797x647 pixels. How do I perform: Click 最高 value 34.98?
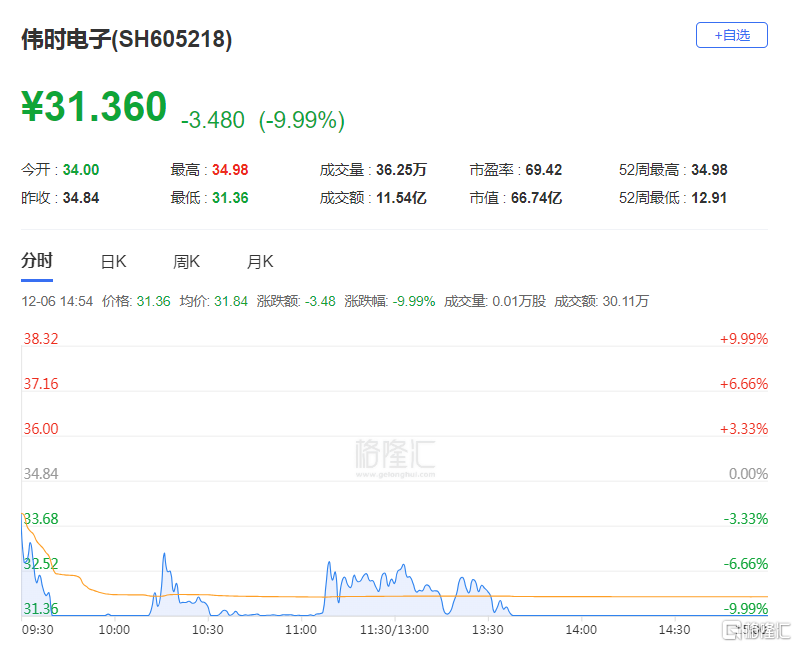click(x=230, y=170)
